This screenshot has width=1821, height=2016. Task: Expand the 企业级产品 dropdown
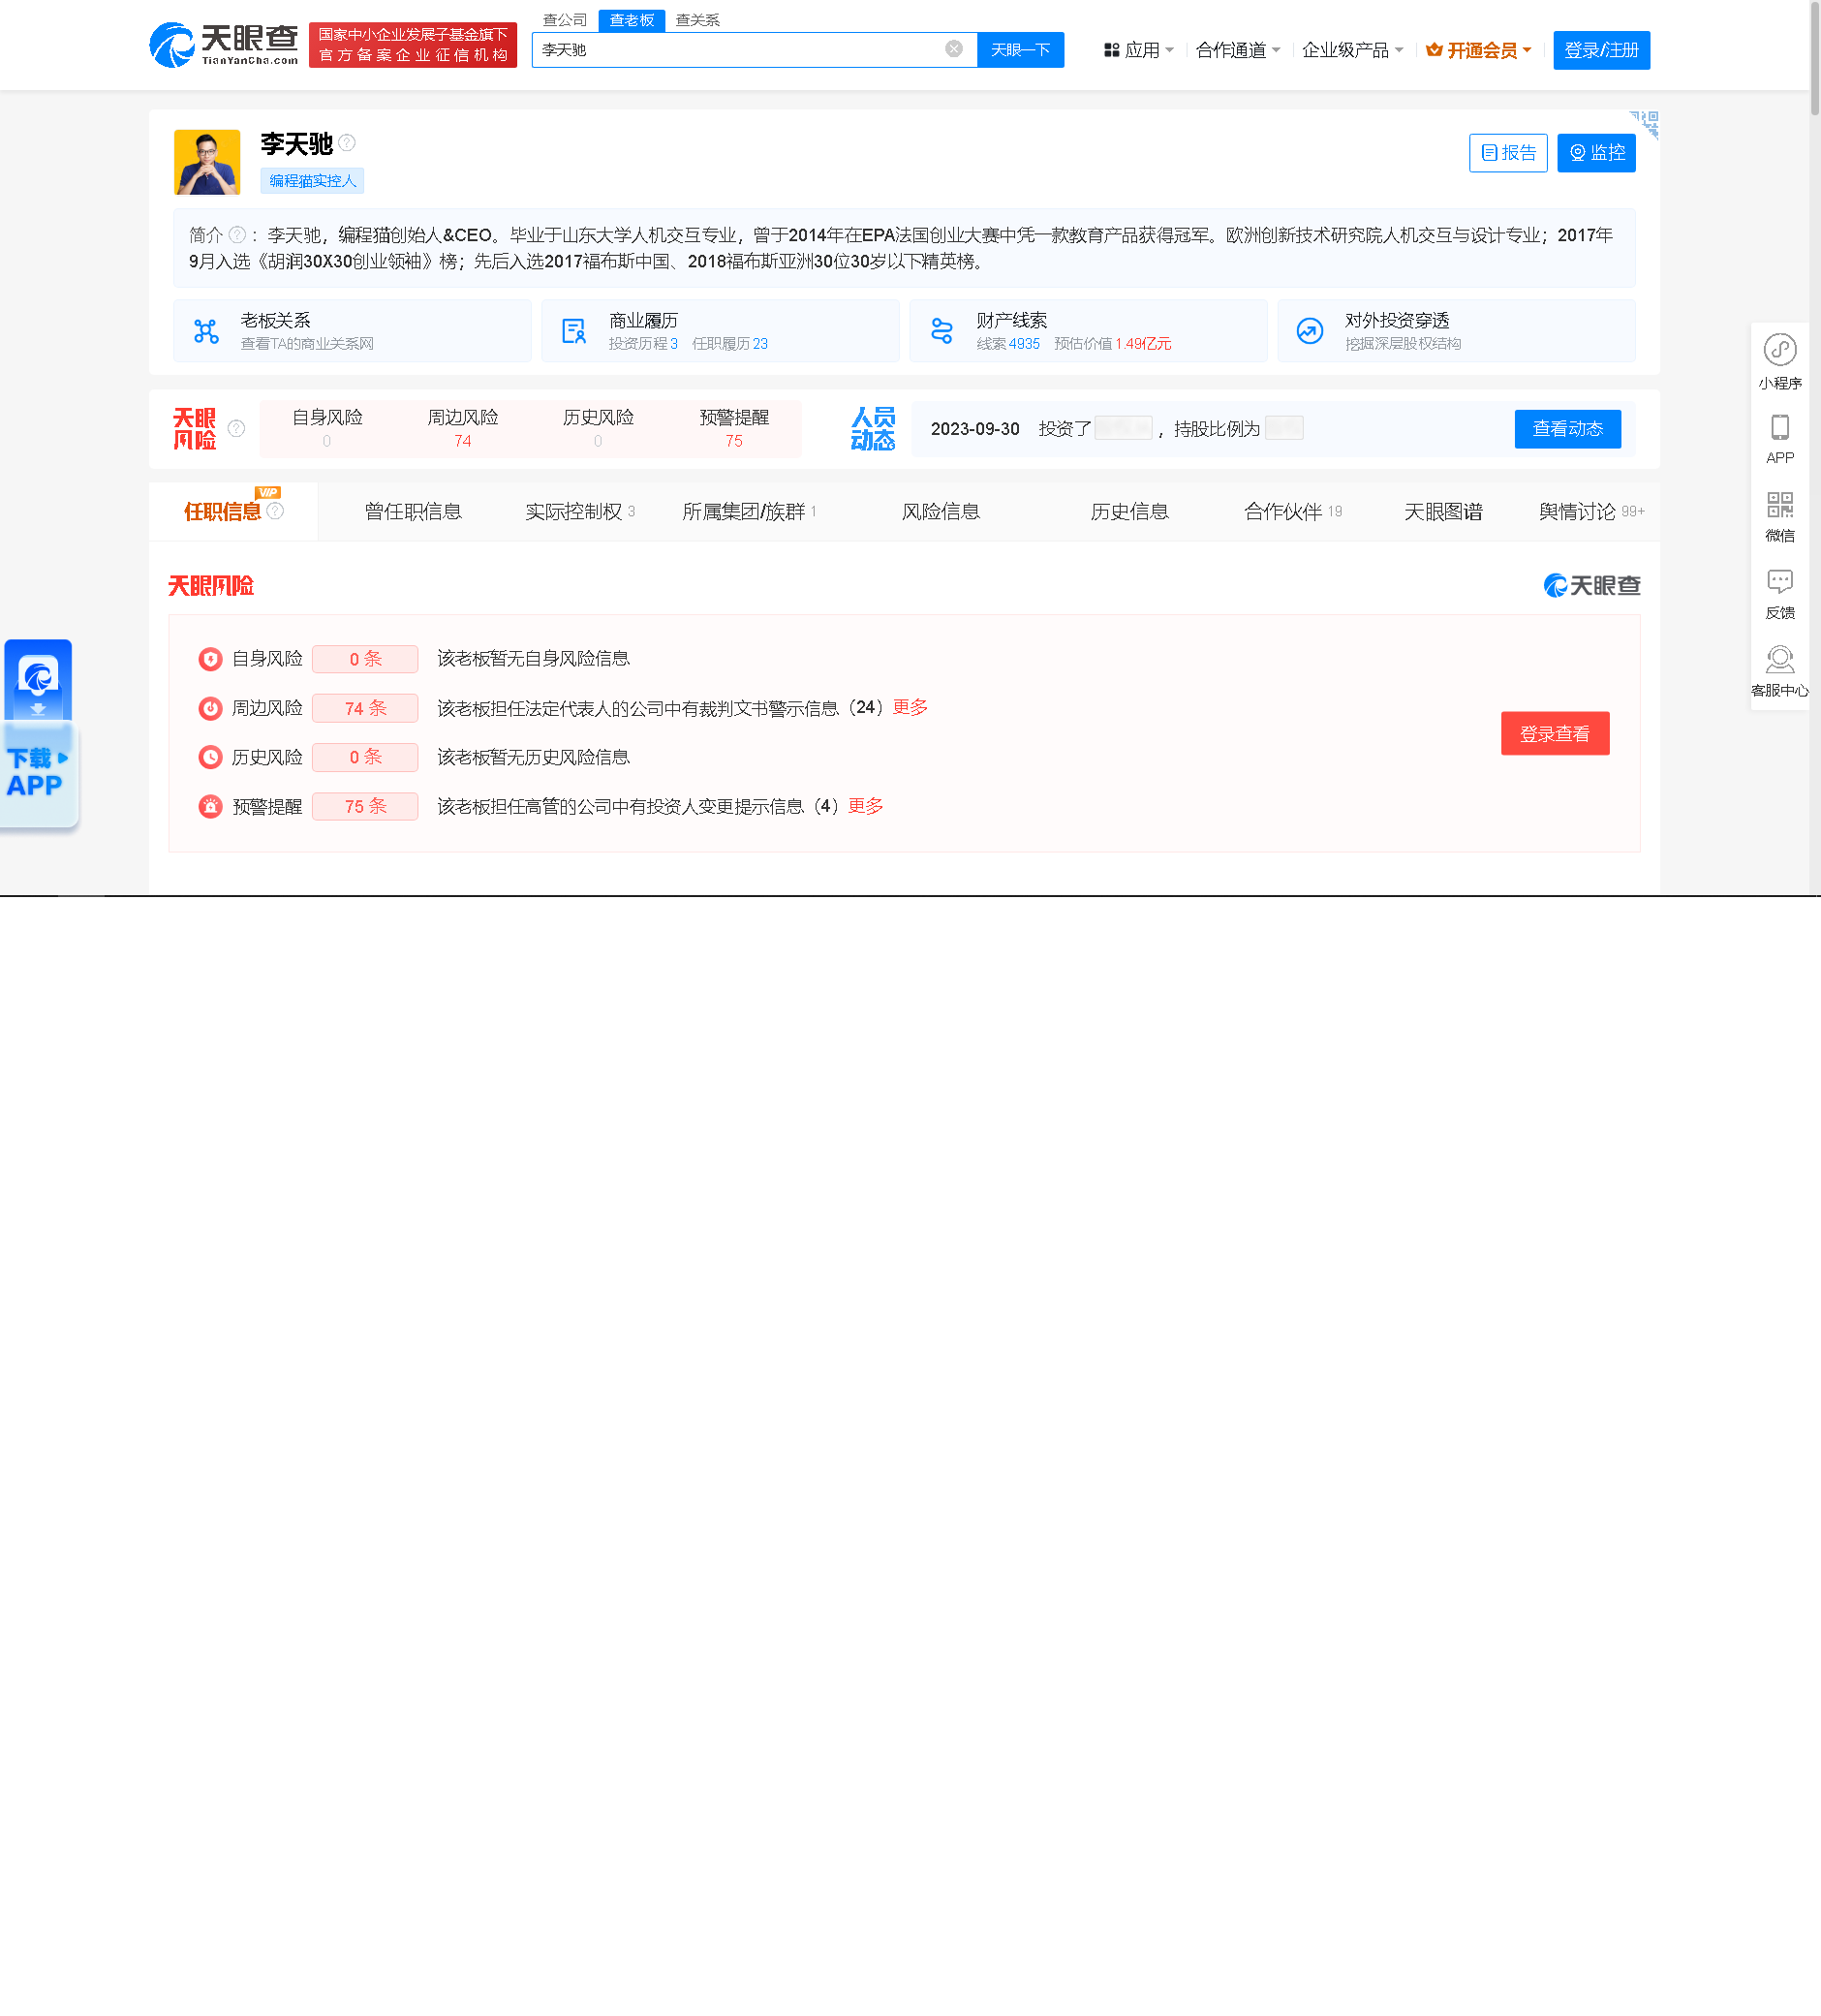[x=1353, y=50]
